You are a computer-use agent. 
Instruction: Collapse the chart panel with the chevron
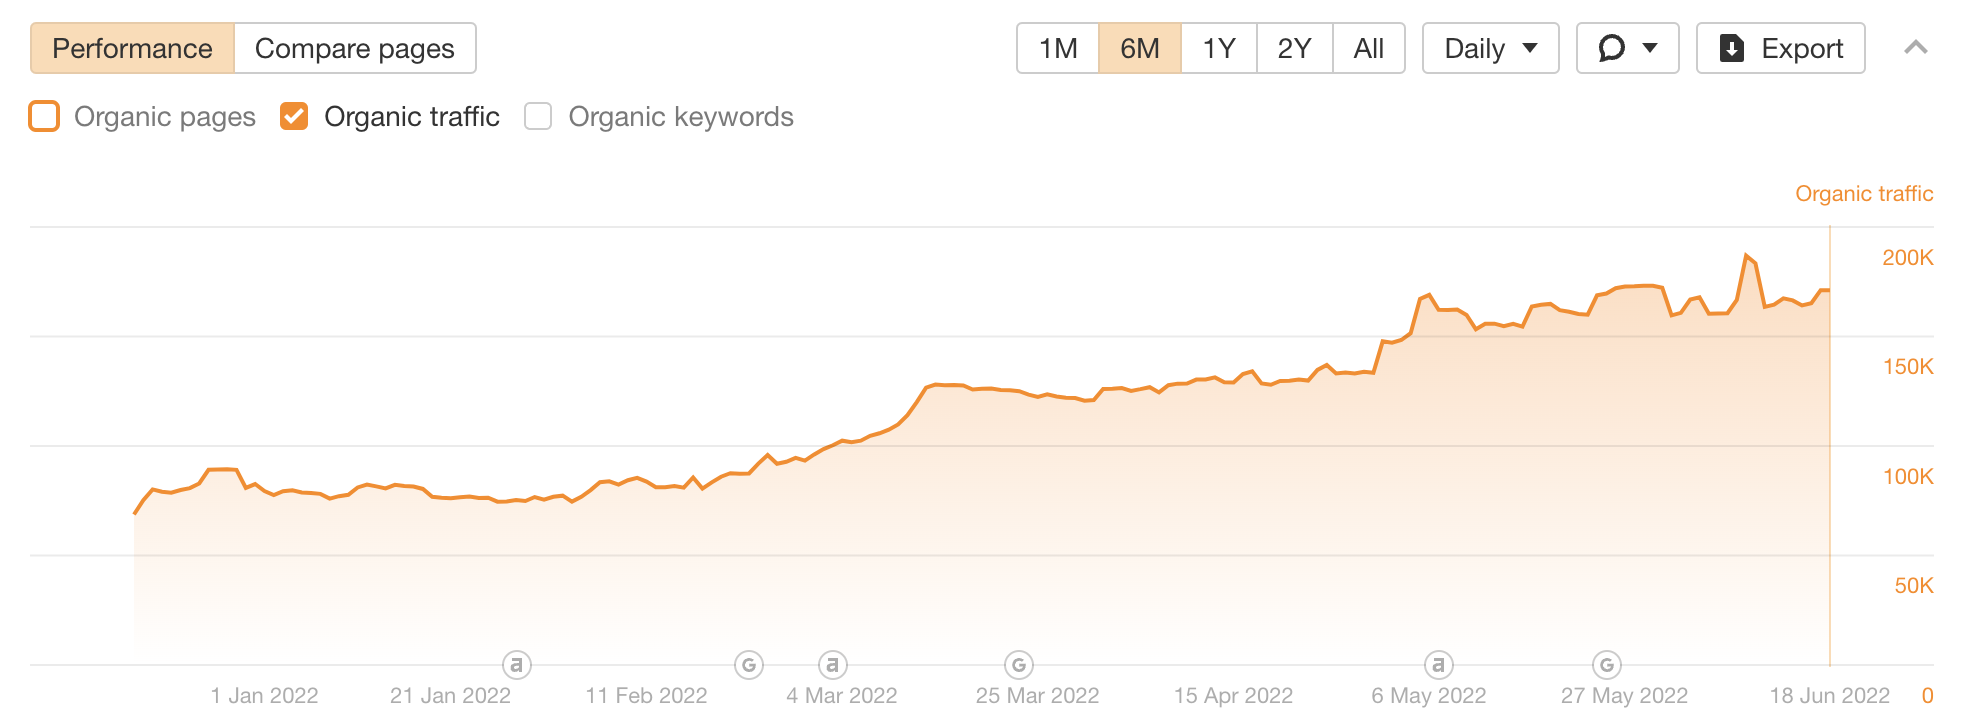1915,48
